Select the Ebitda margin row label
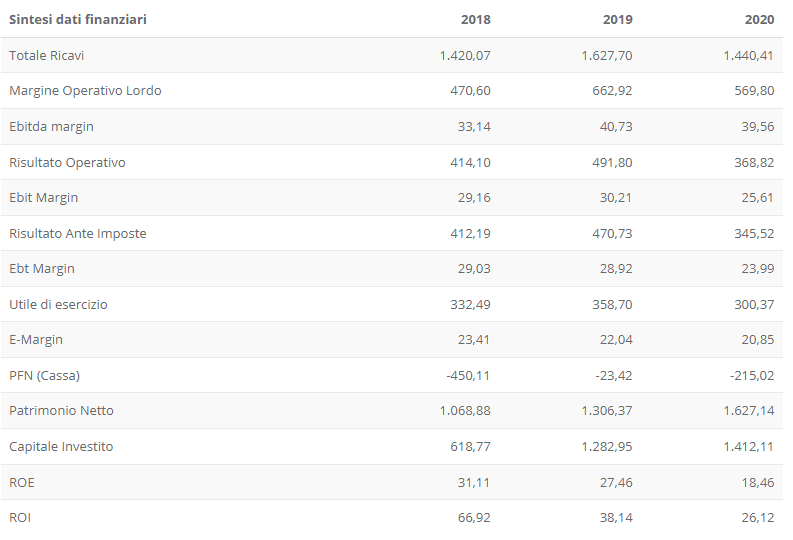Screen dimensions: 793x540 (52, 127)
